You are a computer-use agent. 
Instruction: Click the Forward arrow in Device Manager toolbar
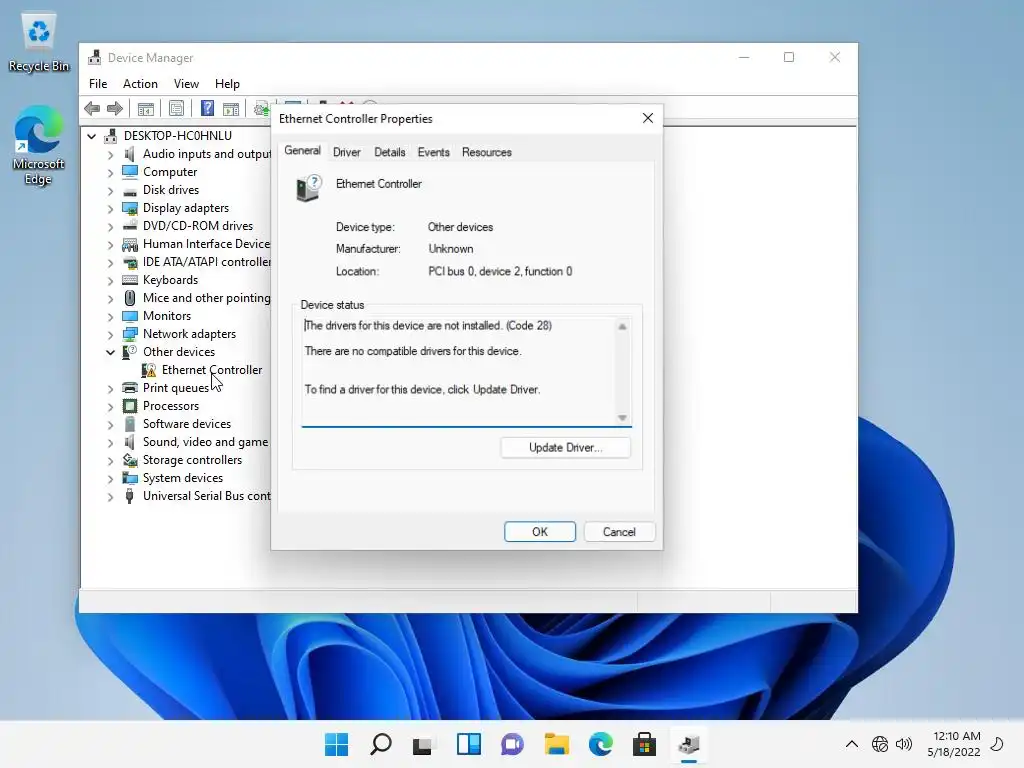pos(114,108)
